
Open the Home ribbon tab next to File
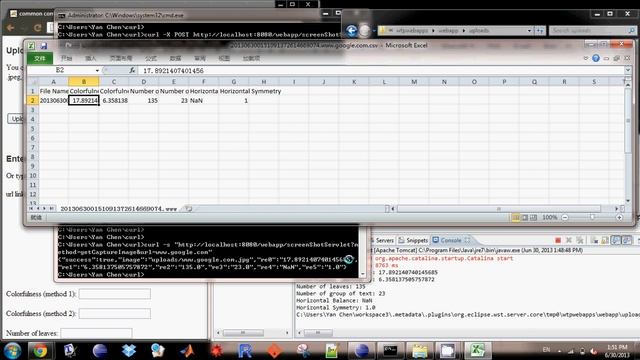[66, 58]
